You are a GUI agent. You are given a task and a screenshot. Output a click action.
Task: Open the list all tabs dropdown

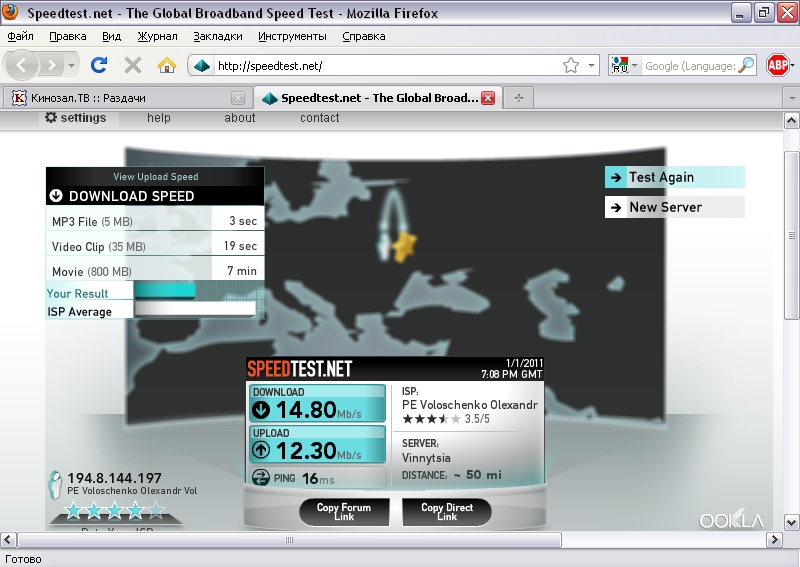tap(791, 97)
